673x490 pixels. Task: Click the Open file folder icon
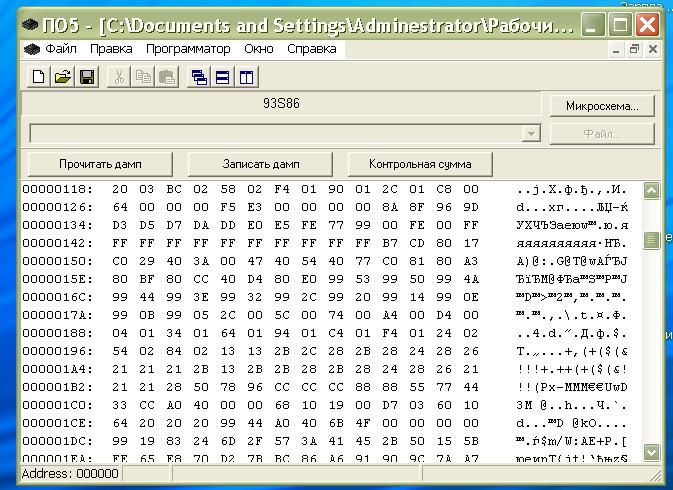click(x=63, y=77)
